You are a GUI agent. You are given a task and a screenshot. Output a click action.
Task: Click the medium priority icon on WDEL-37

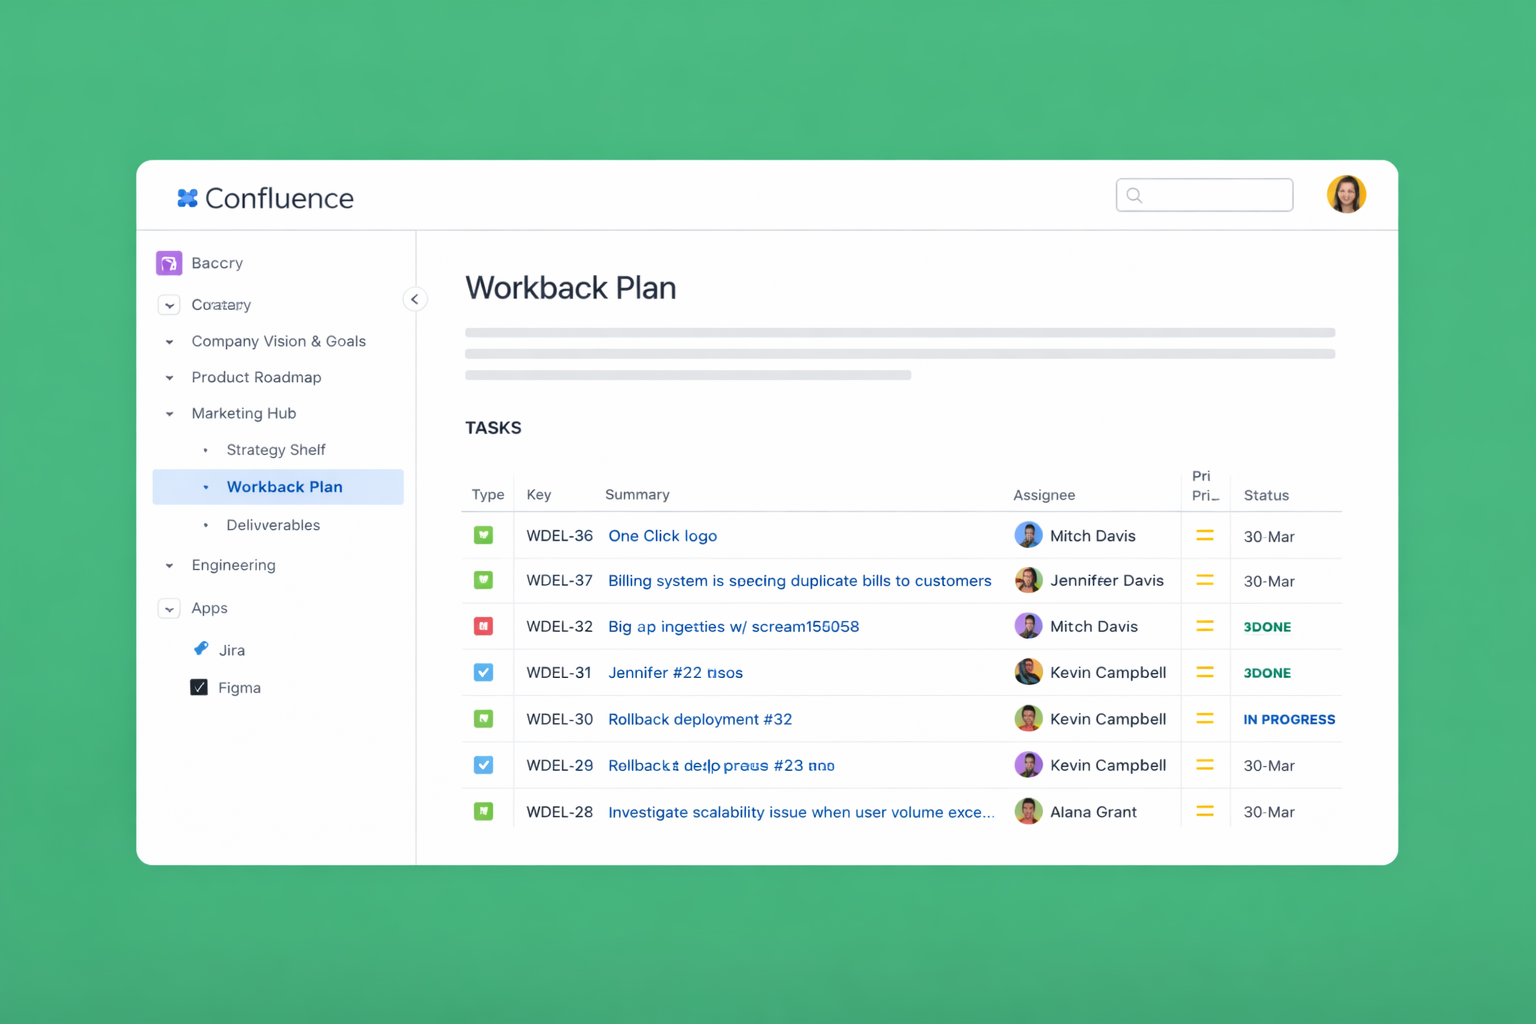point(1205,580)
